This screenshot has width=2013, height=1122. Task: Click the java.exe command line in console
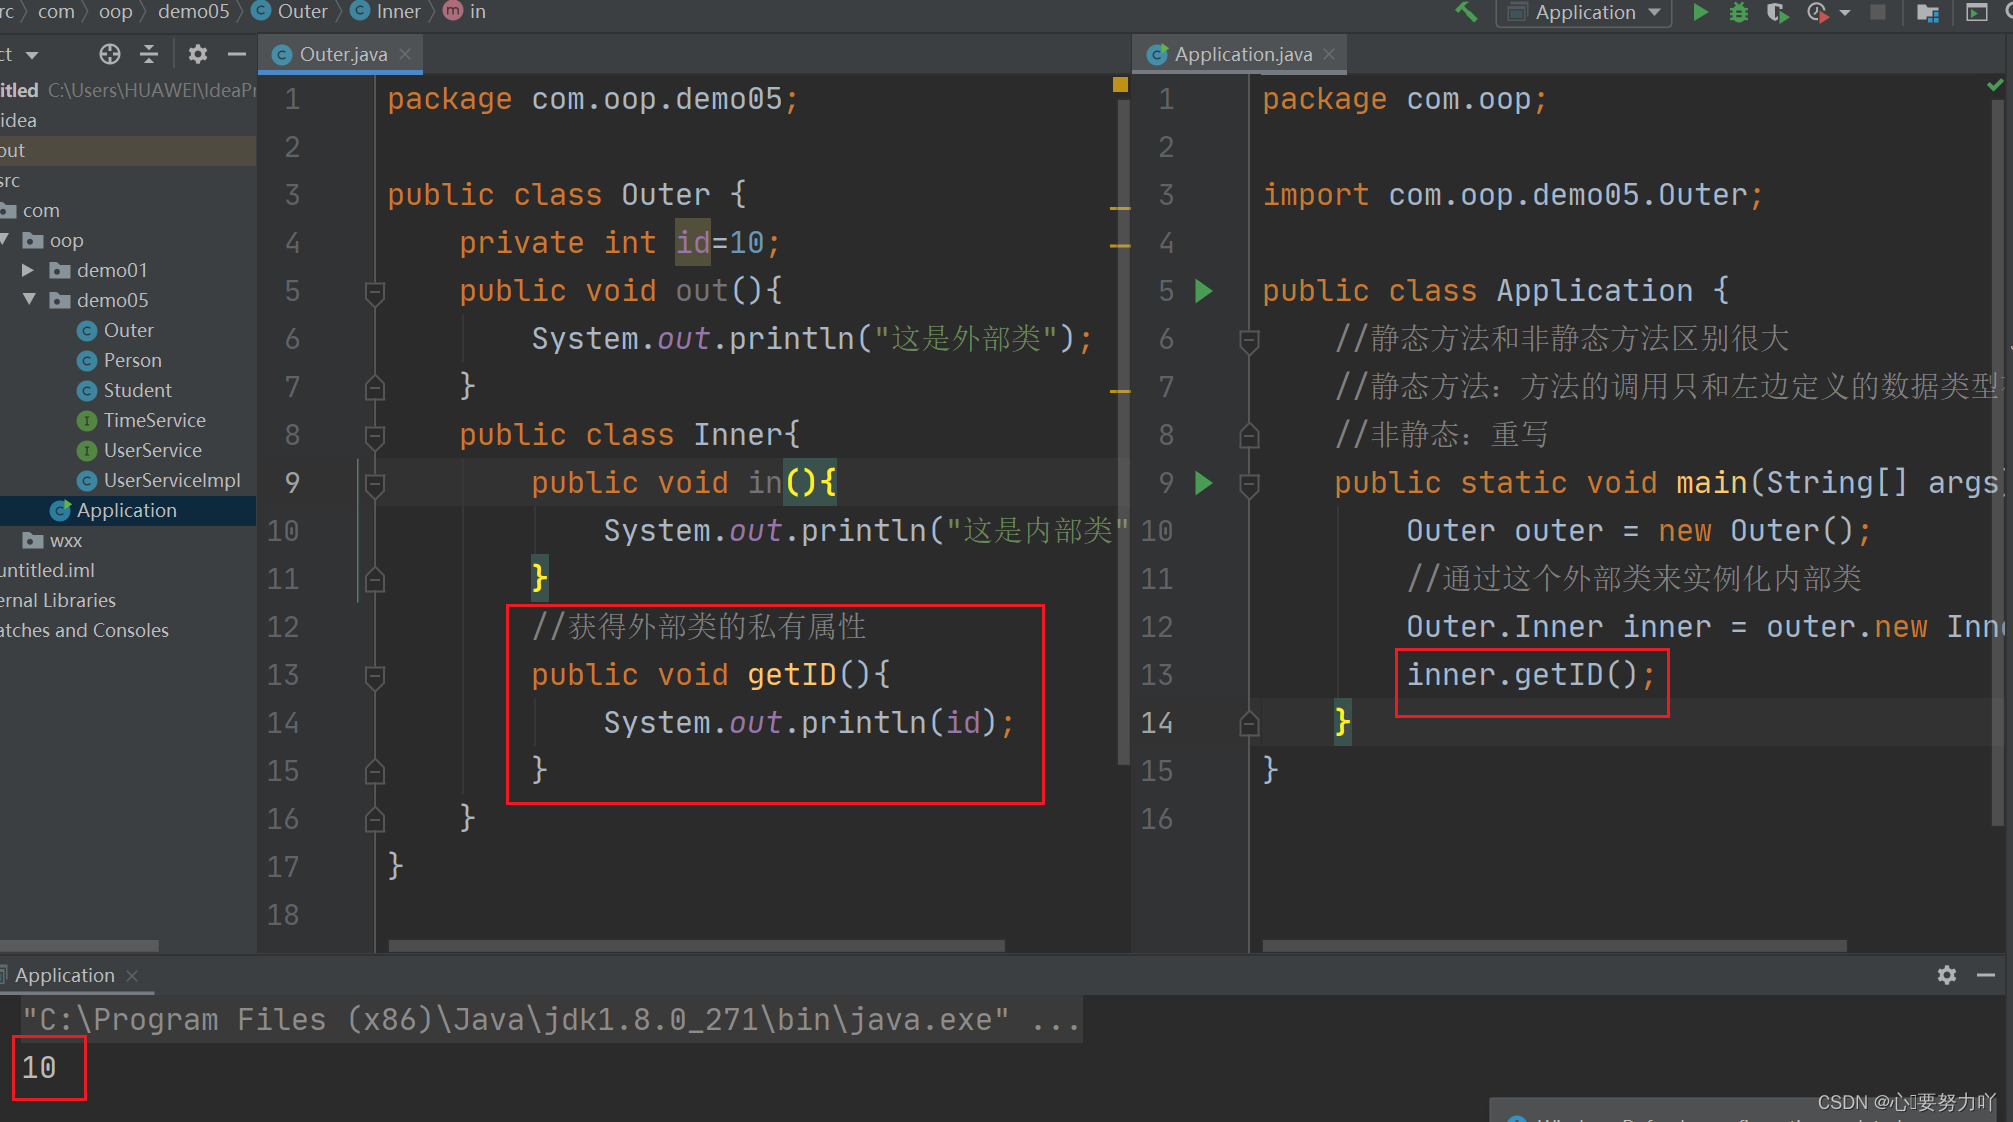(x=551, y=1020)
